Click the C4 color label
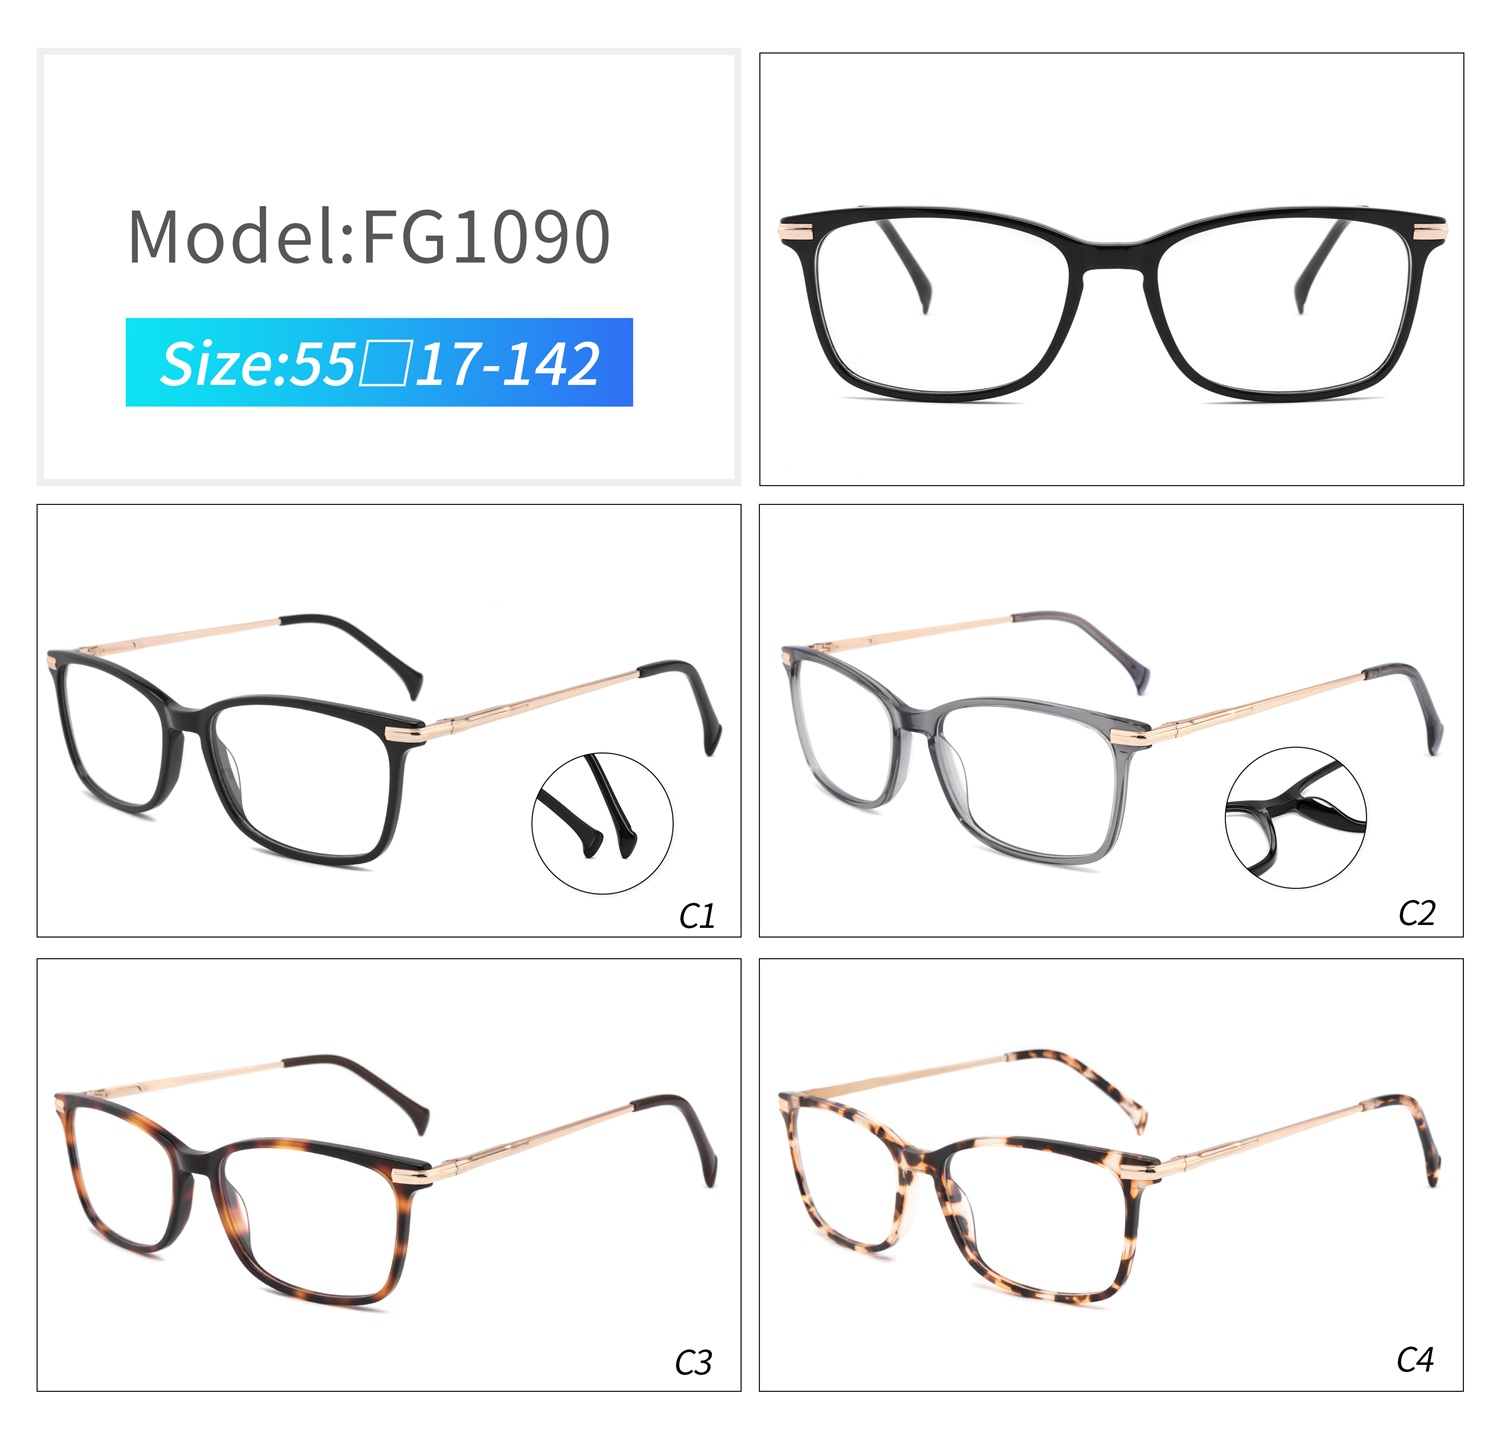Image resolution: width=1500 pixels, height=1440 pixels. 1415,1359
